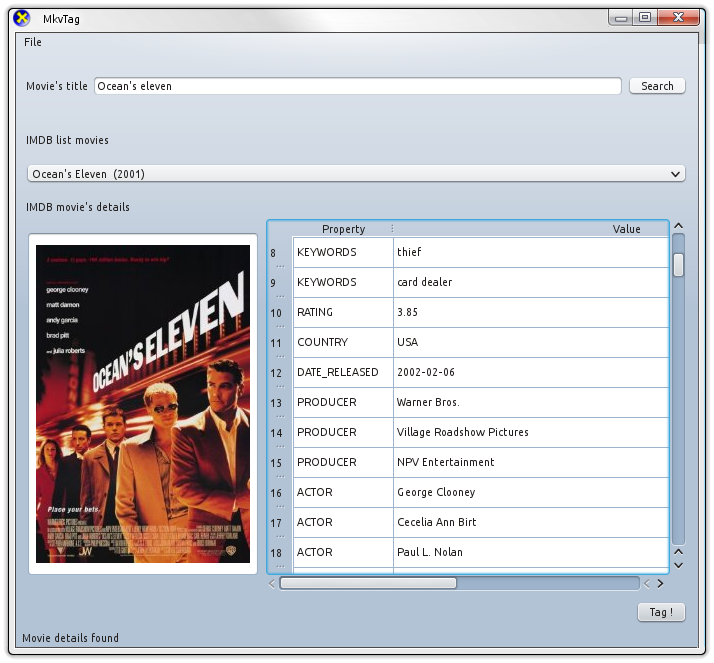Click row header number 8

(280, 253)
